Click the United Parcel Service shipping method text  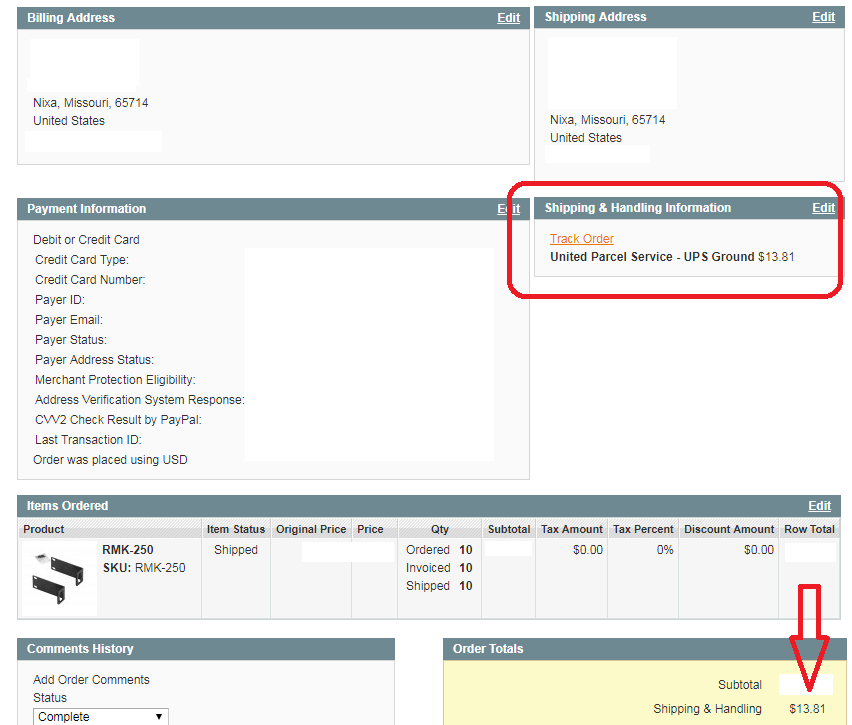(x=652, y=257)
